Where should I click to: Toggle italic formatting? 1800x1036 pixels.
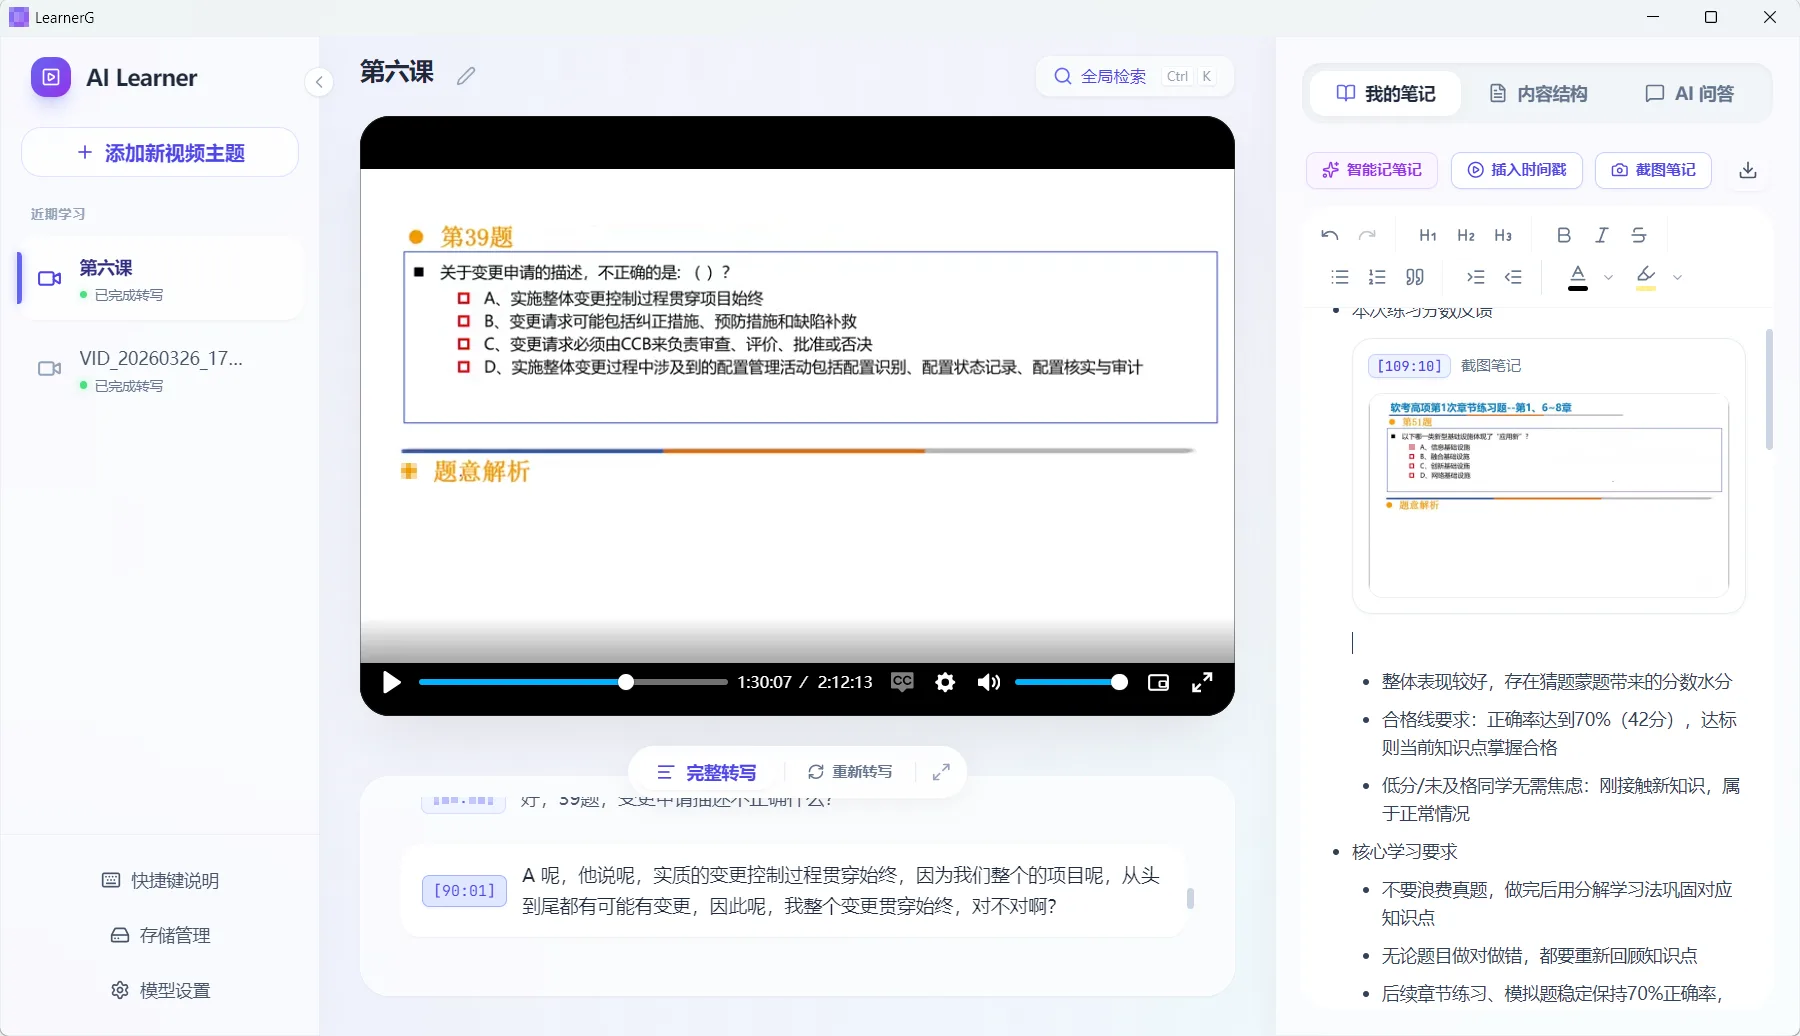point(1601,235)
